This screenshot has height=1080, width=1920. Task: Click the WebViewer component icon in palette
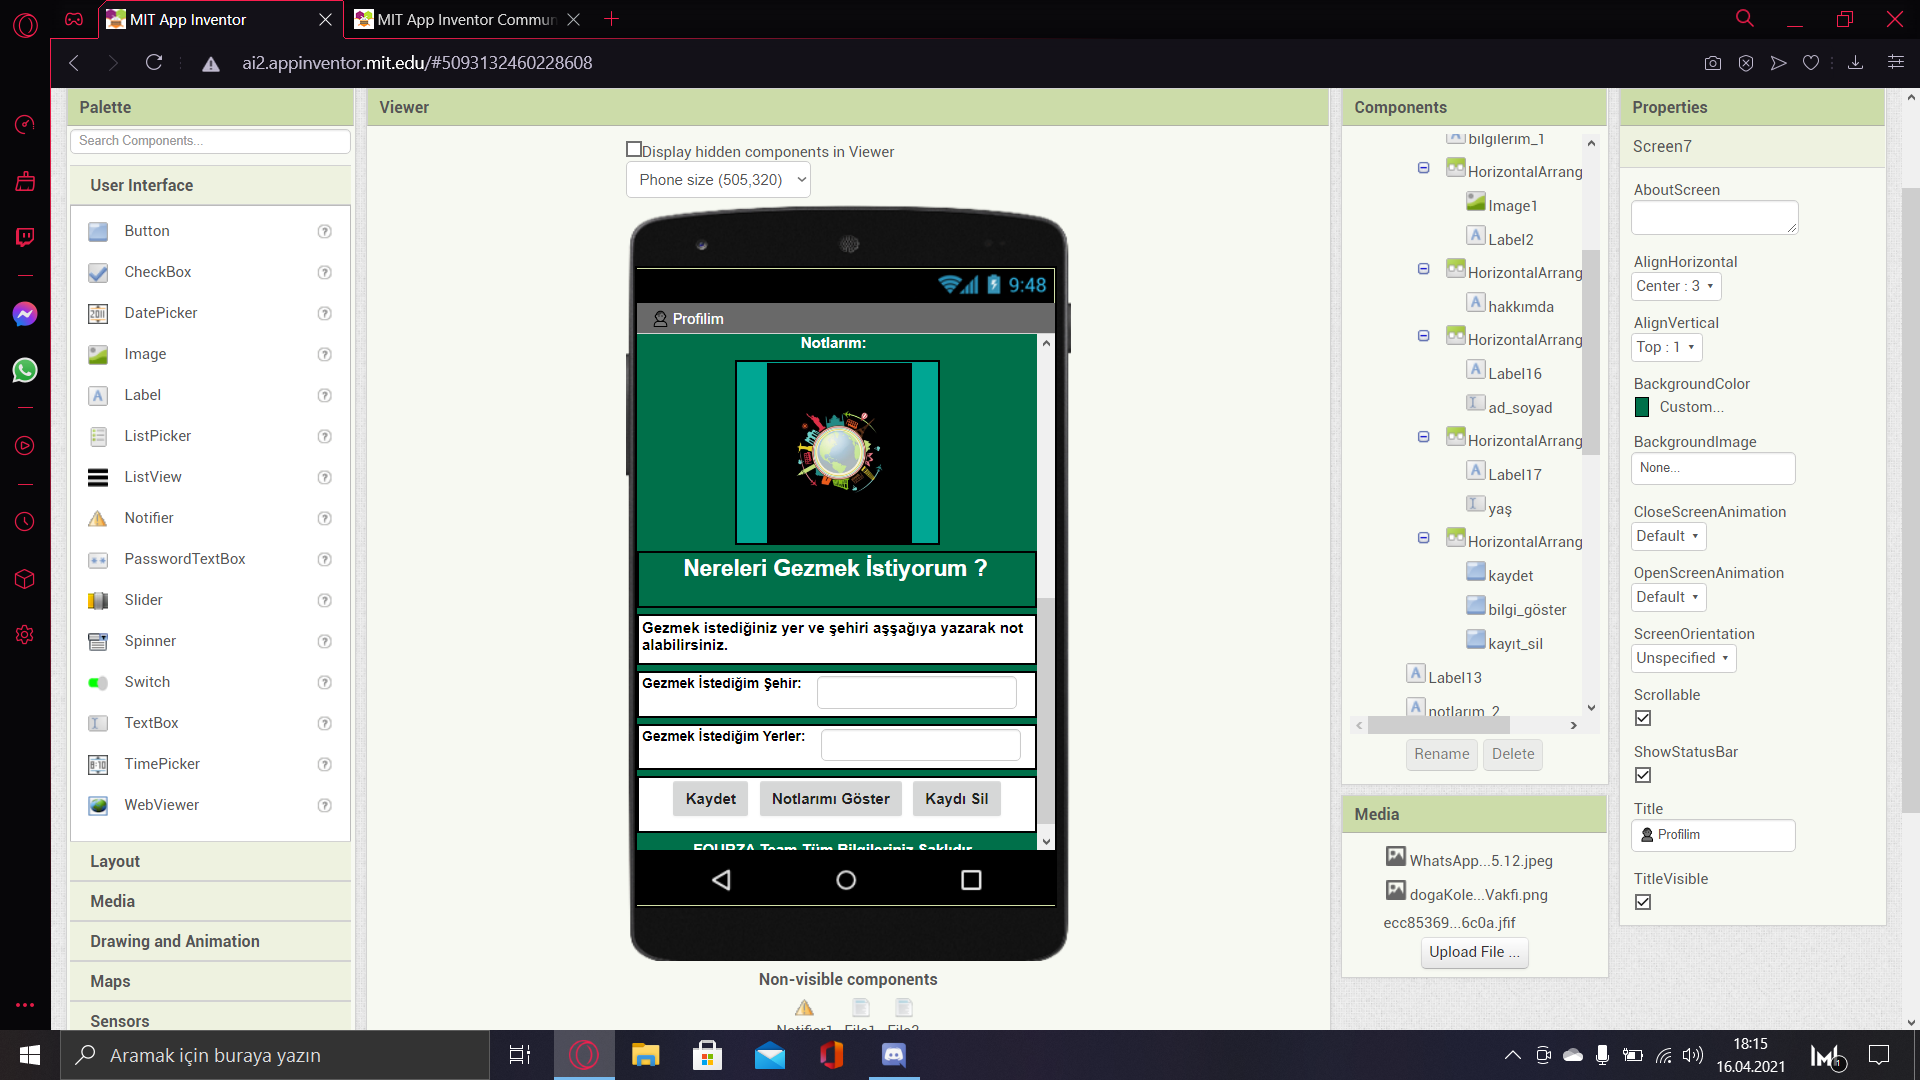[x=99, y=803]
